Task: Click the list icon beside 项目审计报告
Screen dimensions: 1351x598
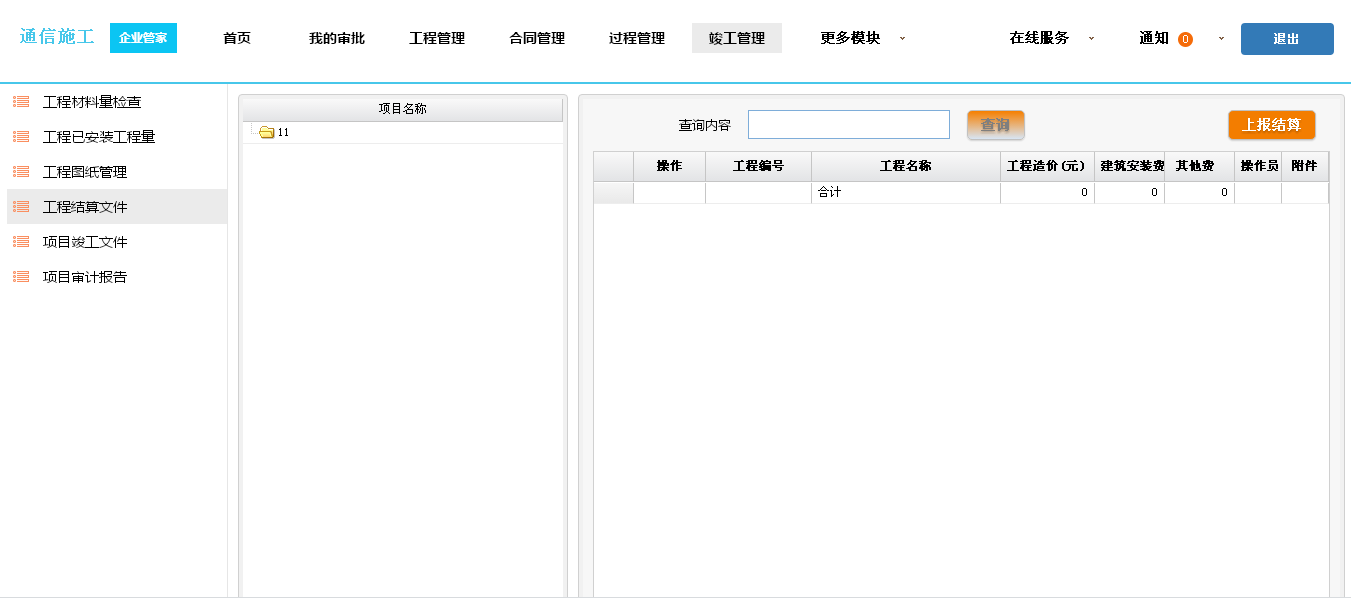Action: pos(21,277)
